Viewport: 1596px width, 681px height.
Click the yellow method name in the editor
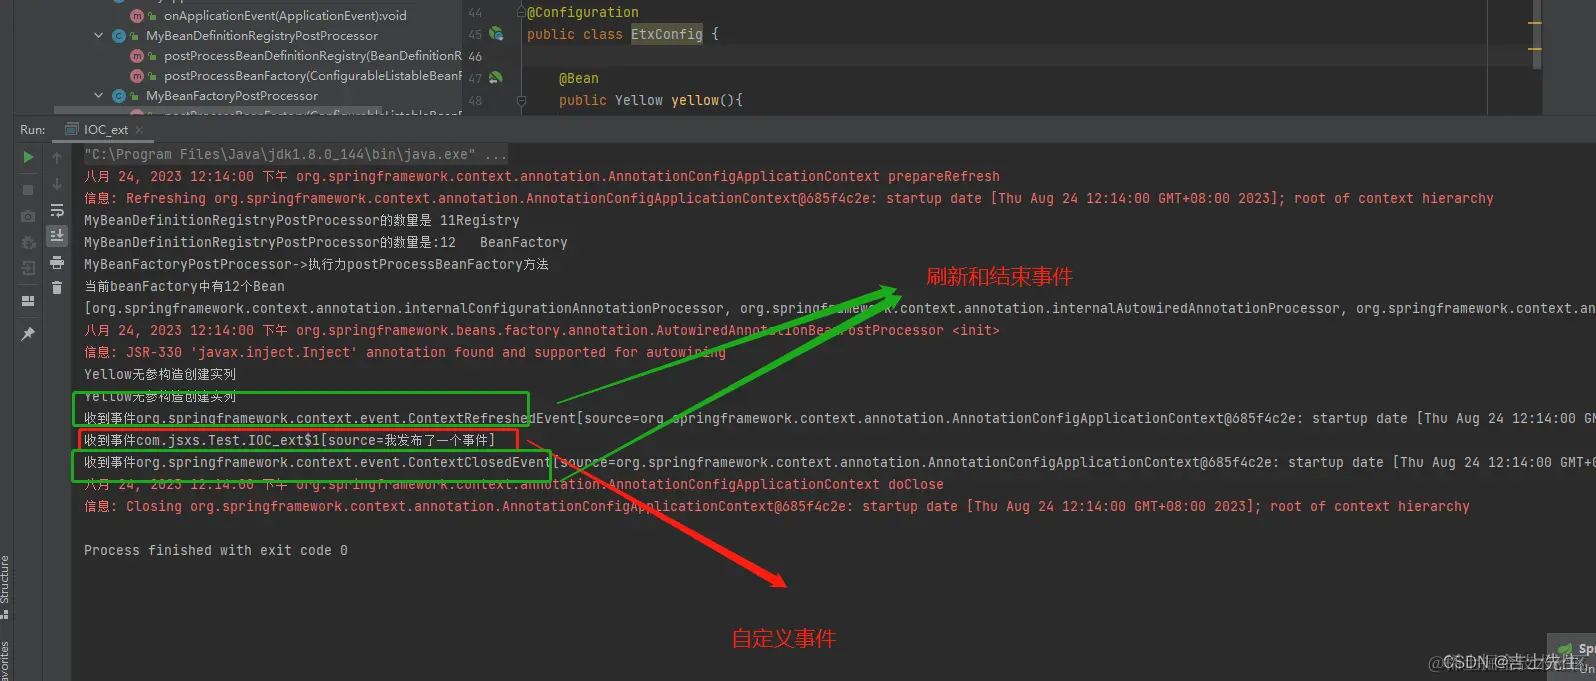click(695, 100)
